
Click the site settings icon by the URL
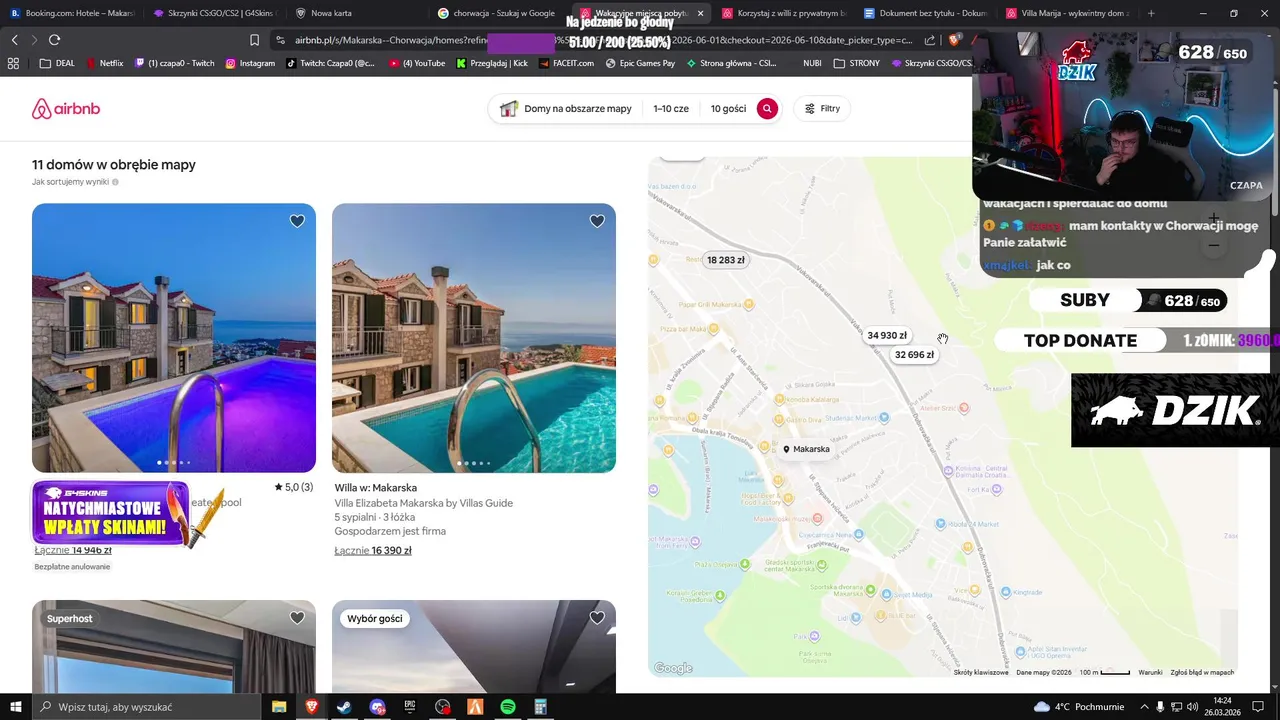point(281,40)
